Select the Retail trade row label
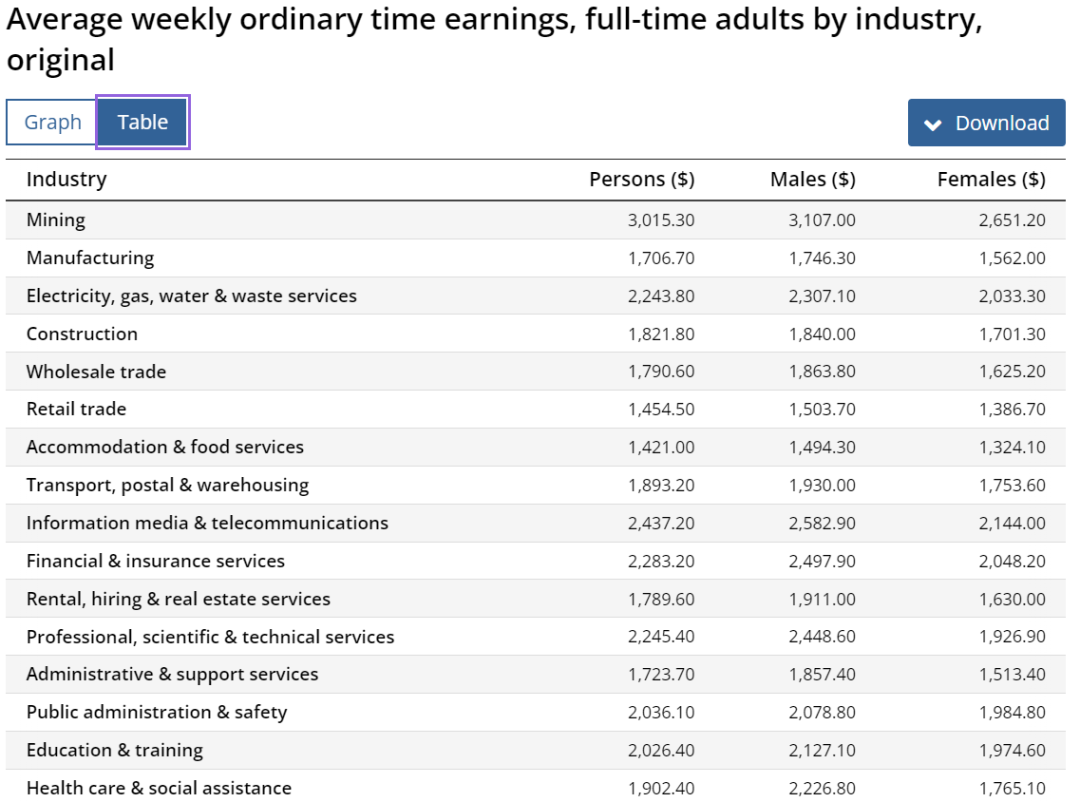Viewport: 1080px width, 802px height. 76,409
